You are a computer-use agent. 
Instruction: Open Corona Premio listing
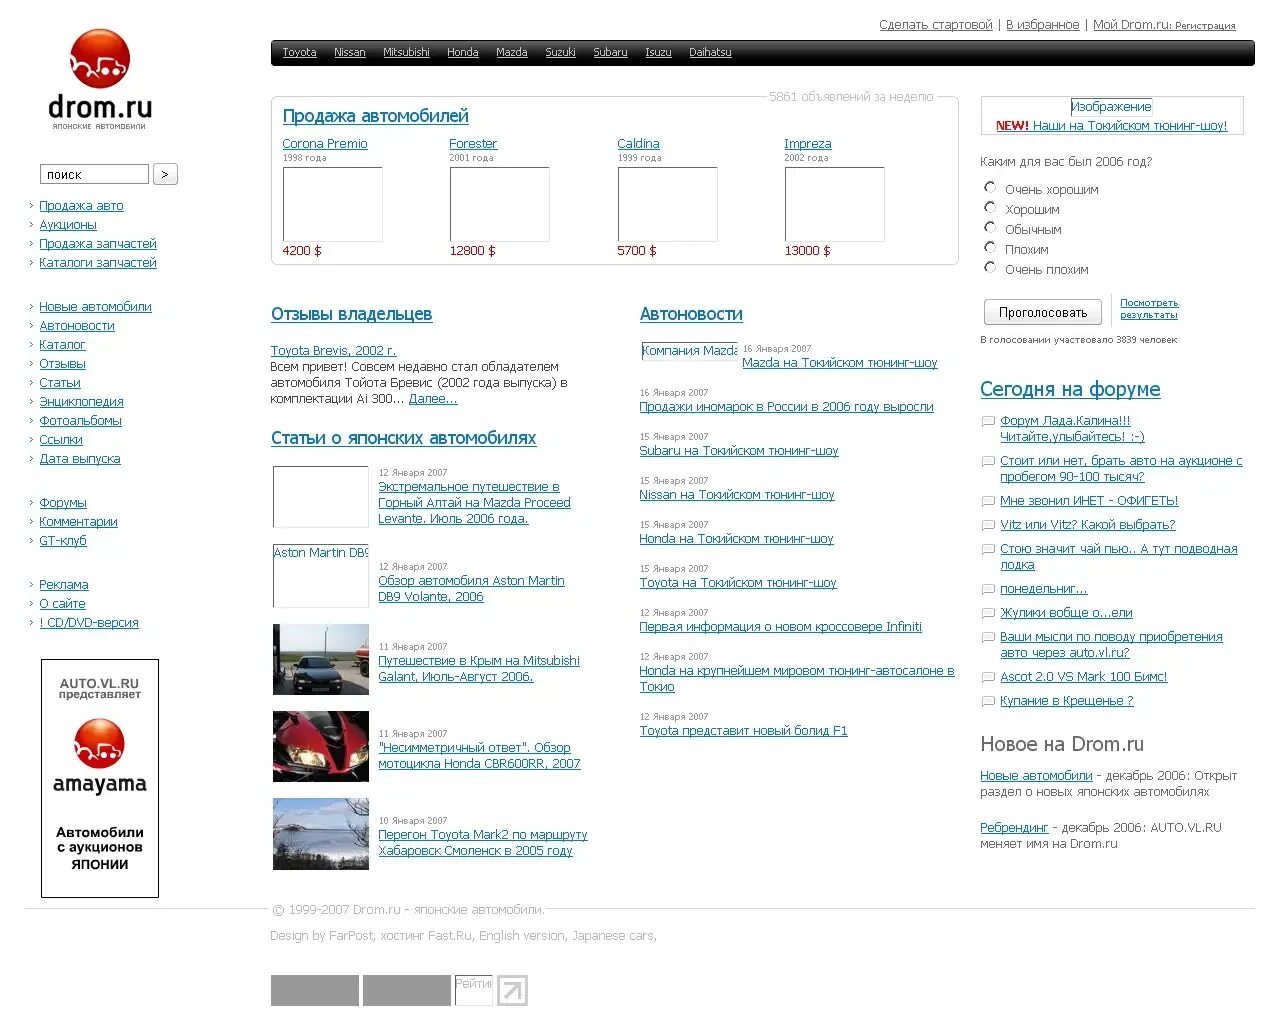point(325,144)
